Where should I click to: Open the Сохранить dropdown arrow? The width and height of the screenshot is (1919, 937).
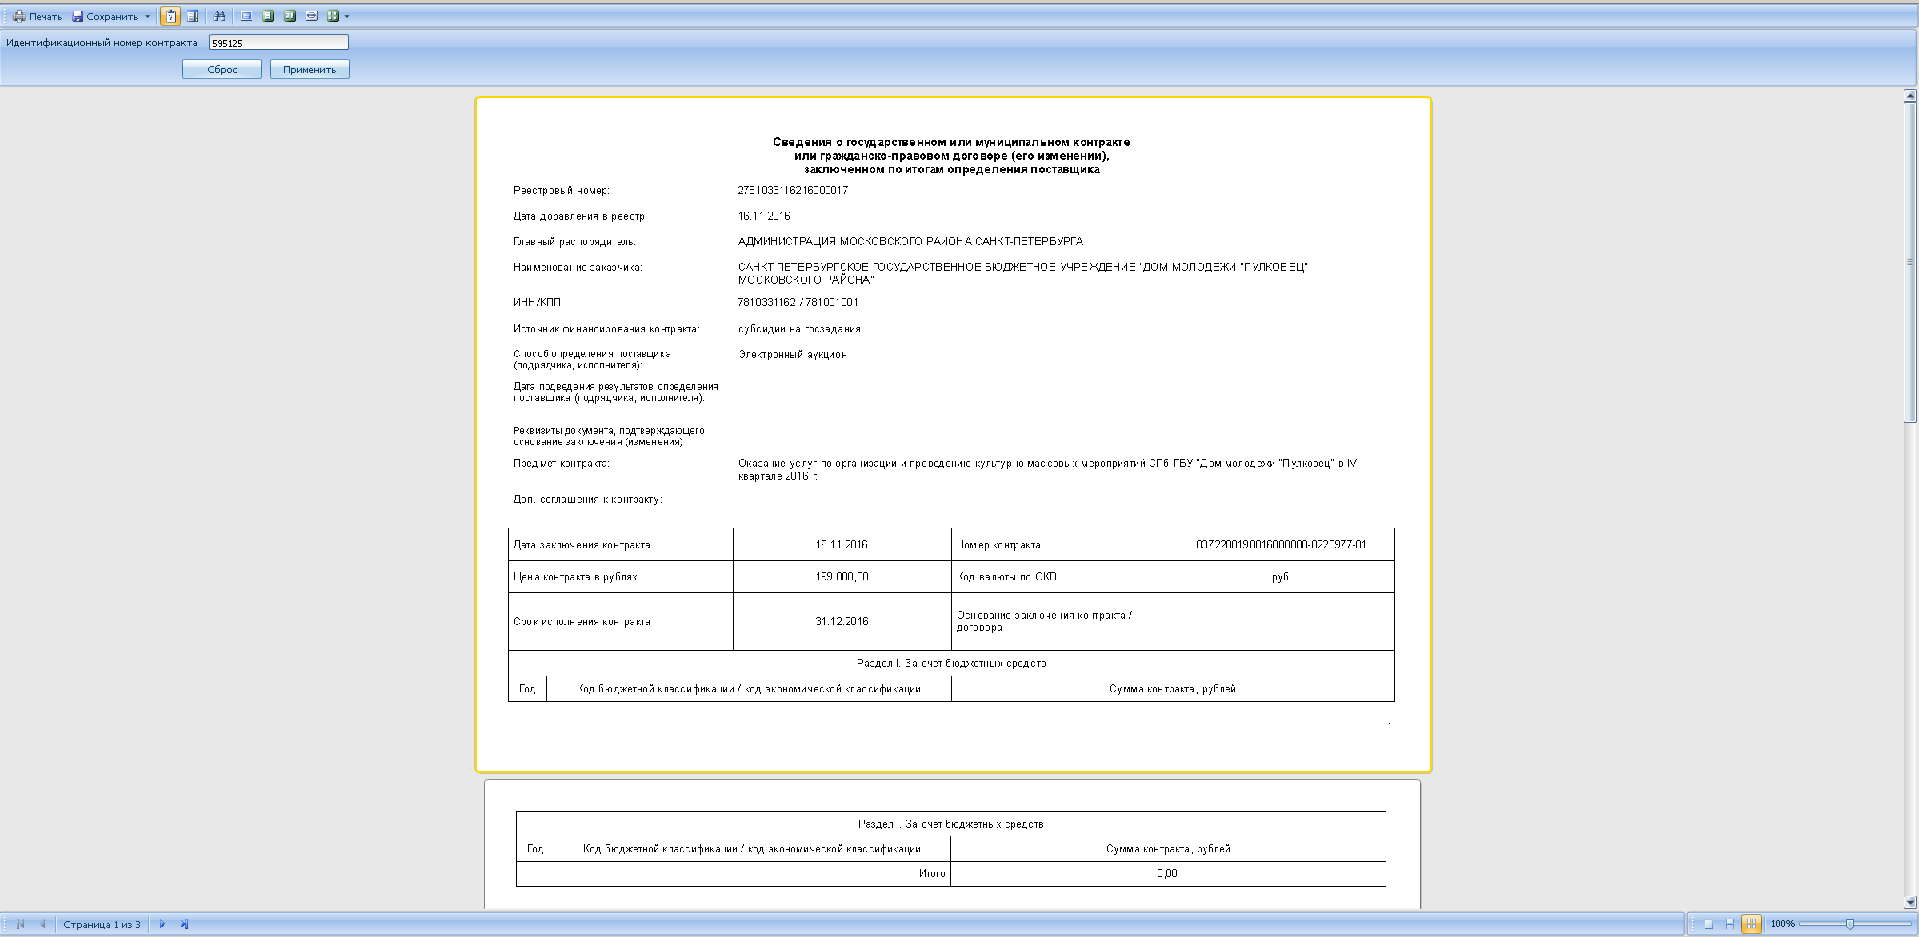tap(147, 16)
